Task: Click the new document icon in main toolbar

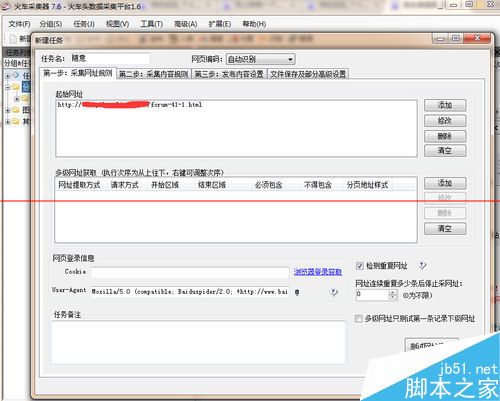Action: pos(13,39)
